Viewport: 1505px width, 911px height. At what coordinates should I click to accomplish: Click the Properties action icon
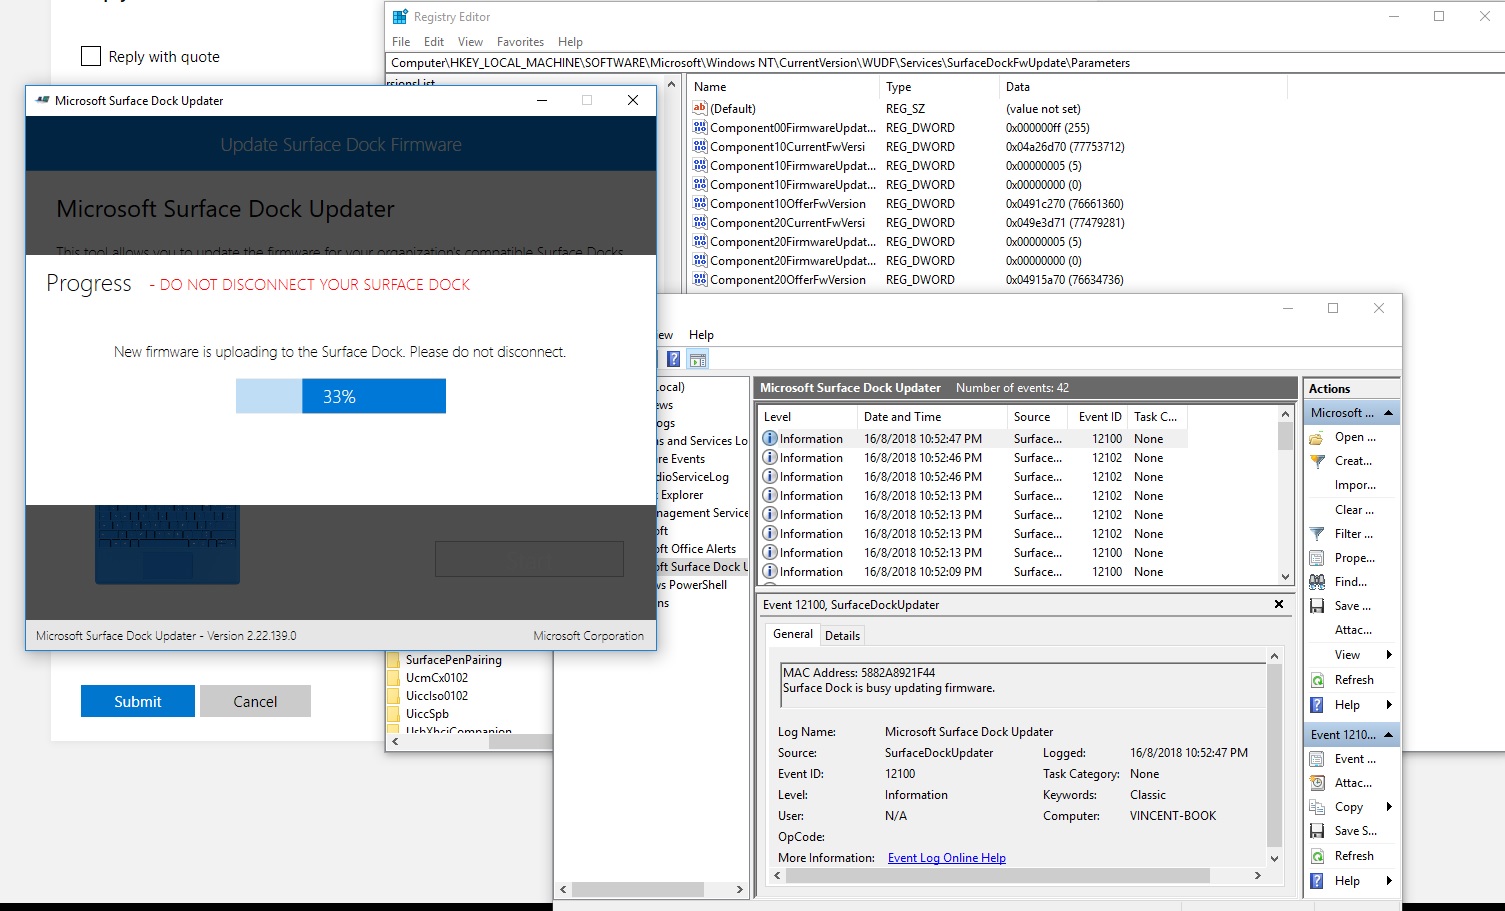click(x=1317, y=558)
